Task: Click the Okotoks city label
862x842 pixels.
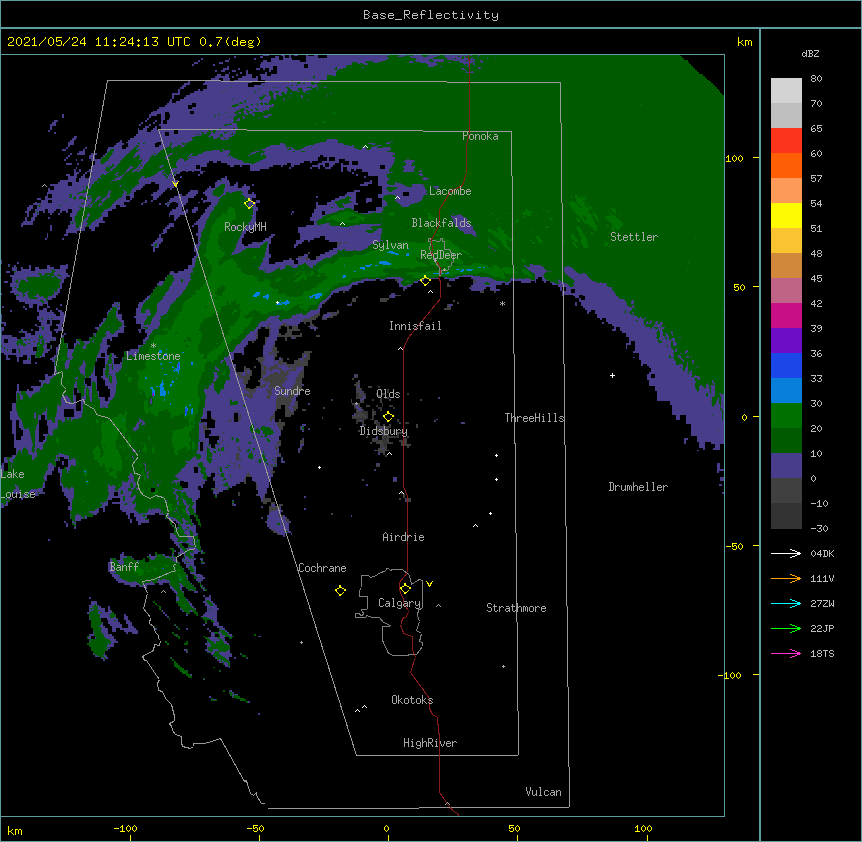Action: click(x=412, y=700)
